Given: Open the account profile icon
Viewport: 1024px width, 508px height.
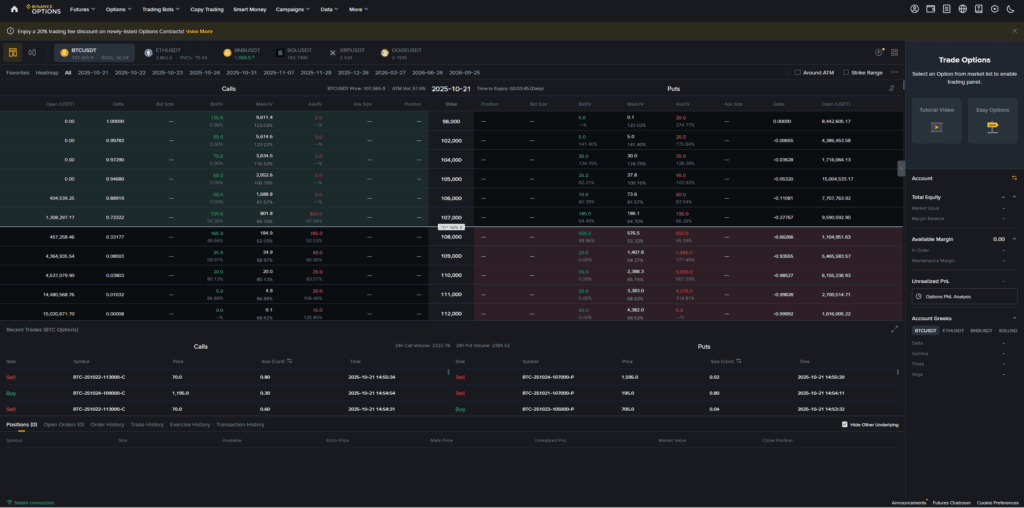Looking at the screenshot, I should (915, 9).
